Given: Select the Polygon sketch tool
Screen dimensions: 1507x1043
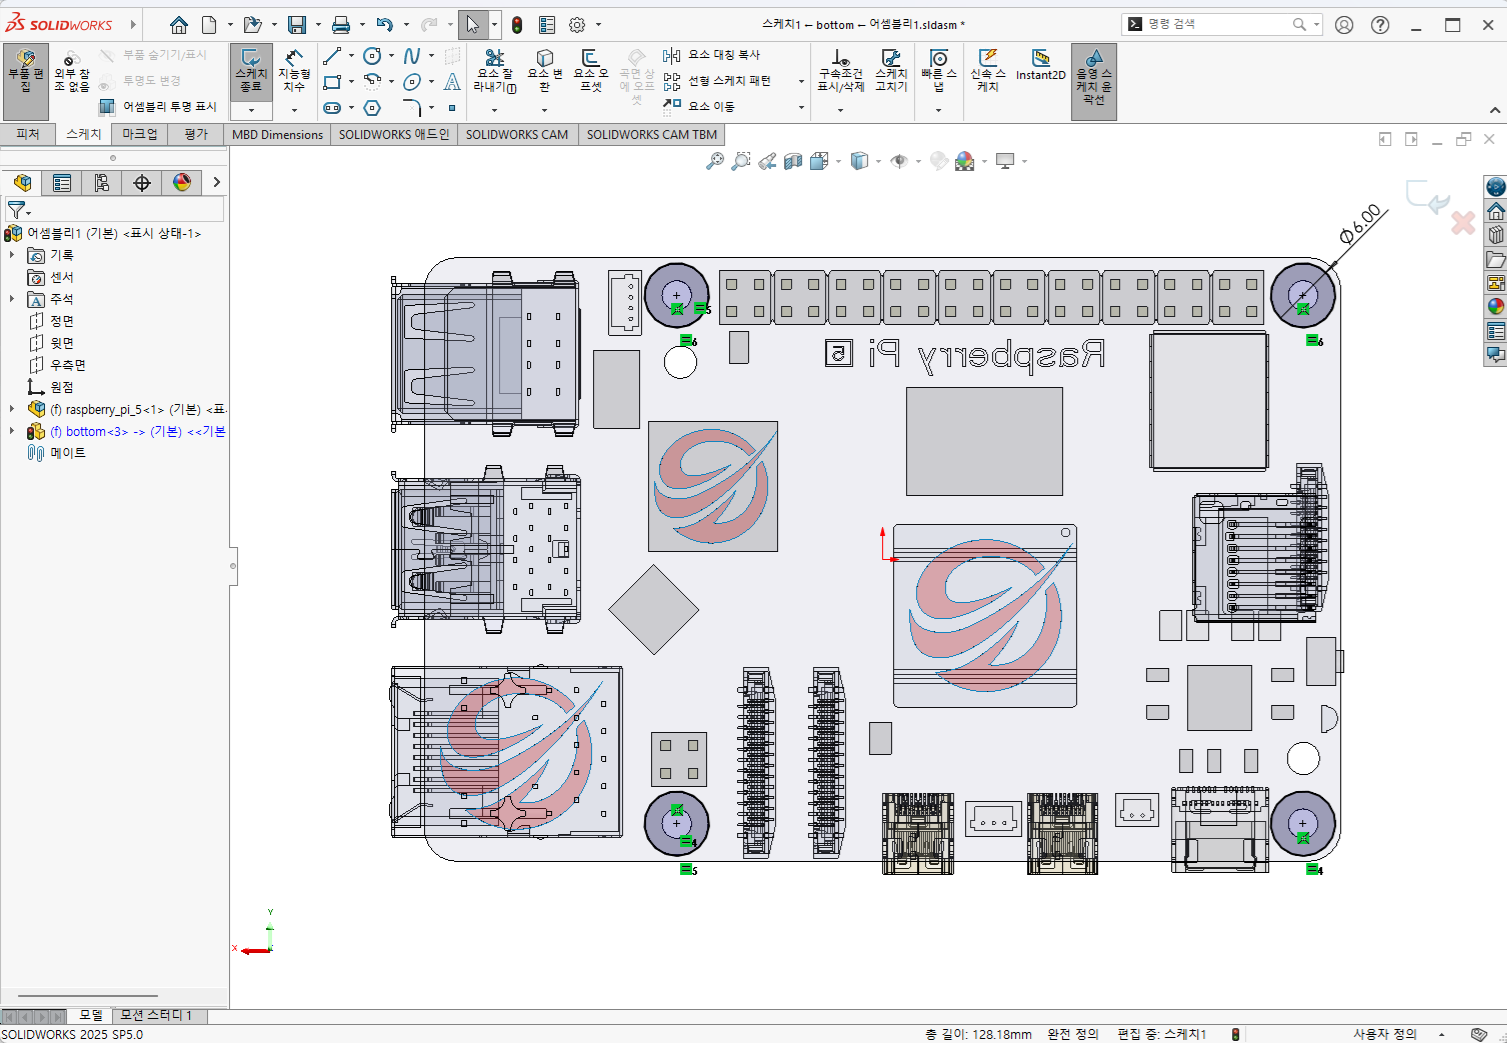Looking at the screenshot, I should click(372, 108).
